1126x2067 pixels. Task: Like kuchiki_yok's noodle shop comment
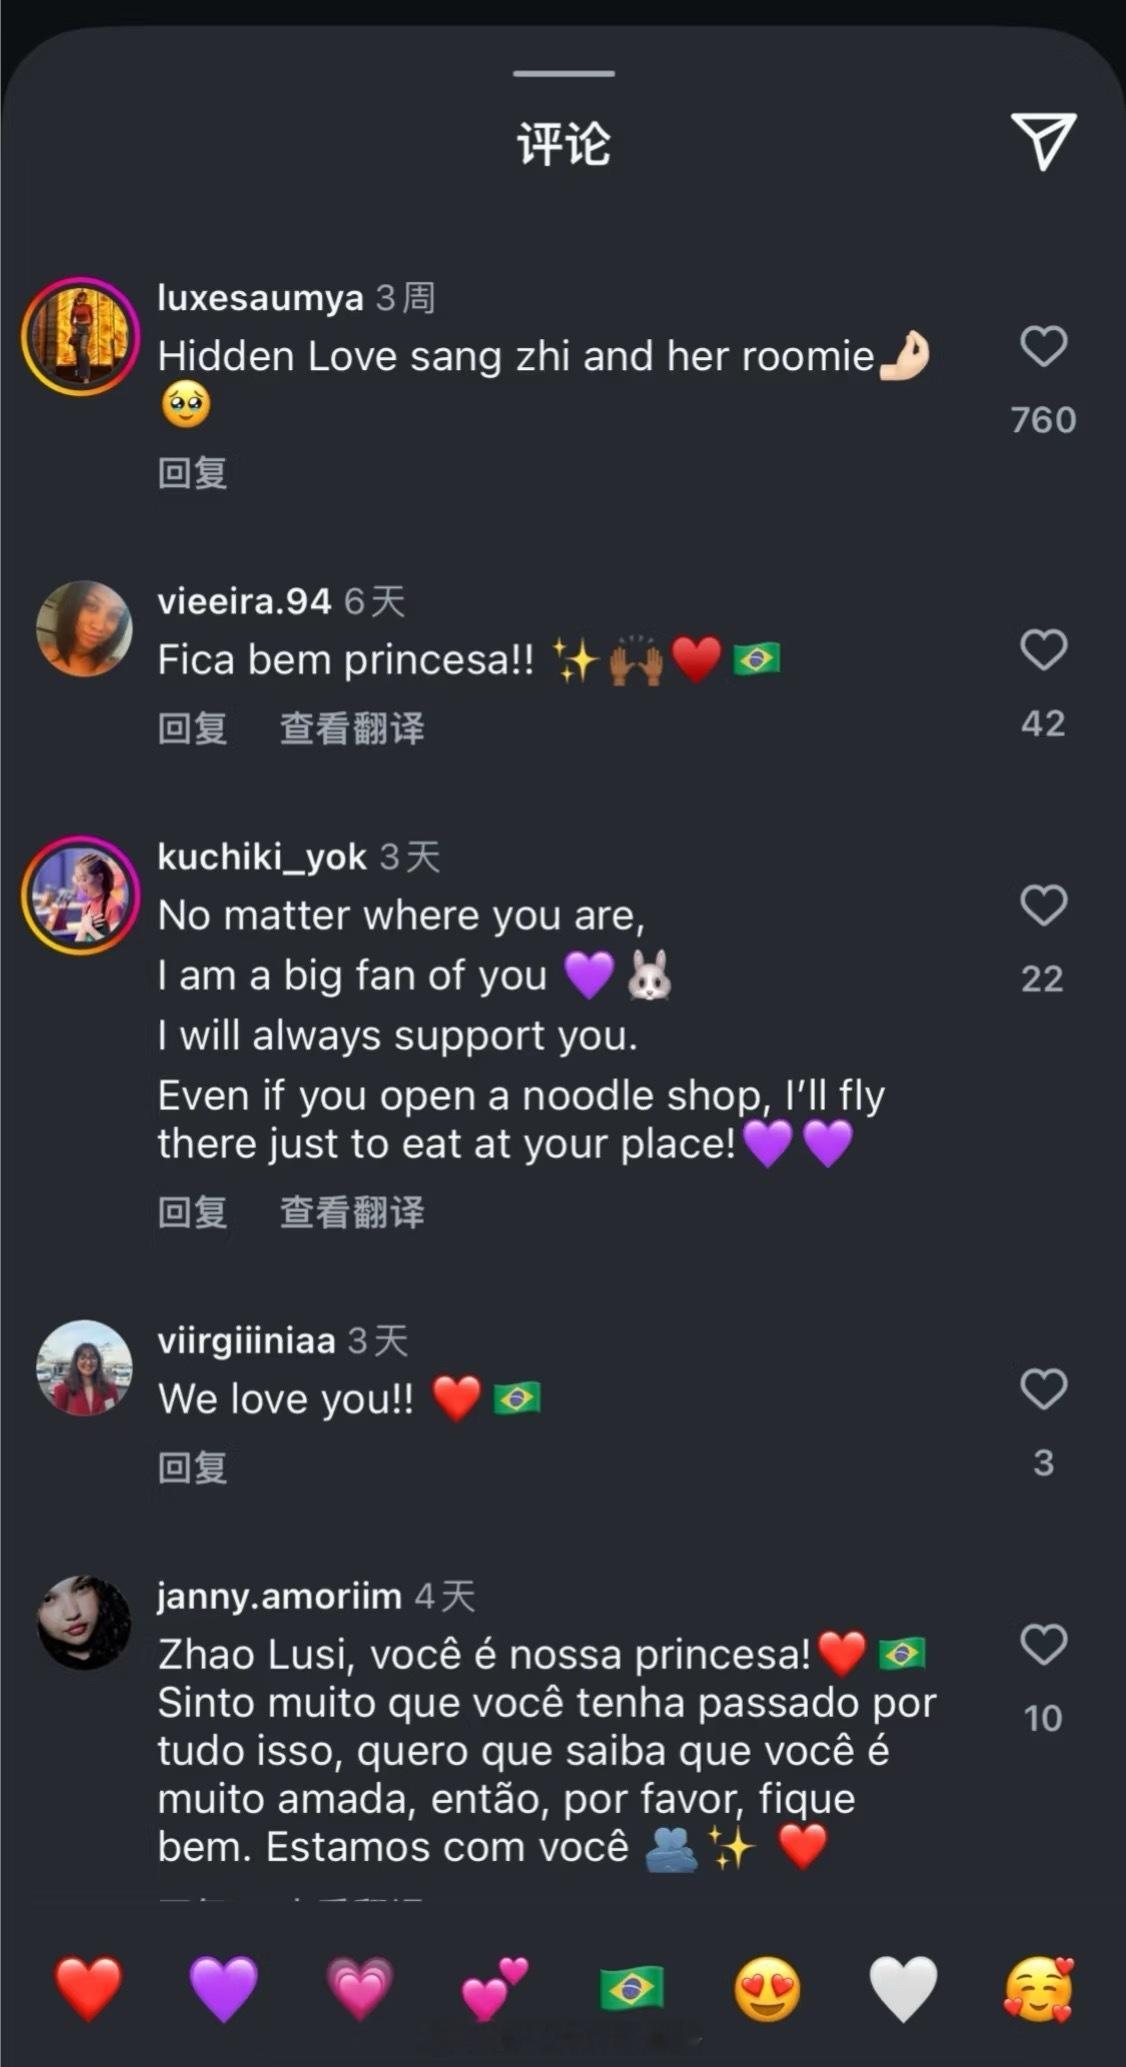1043,906
